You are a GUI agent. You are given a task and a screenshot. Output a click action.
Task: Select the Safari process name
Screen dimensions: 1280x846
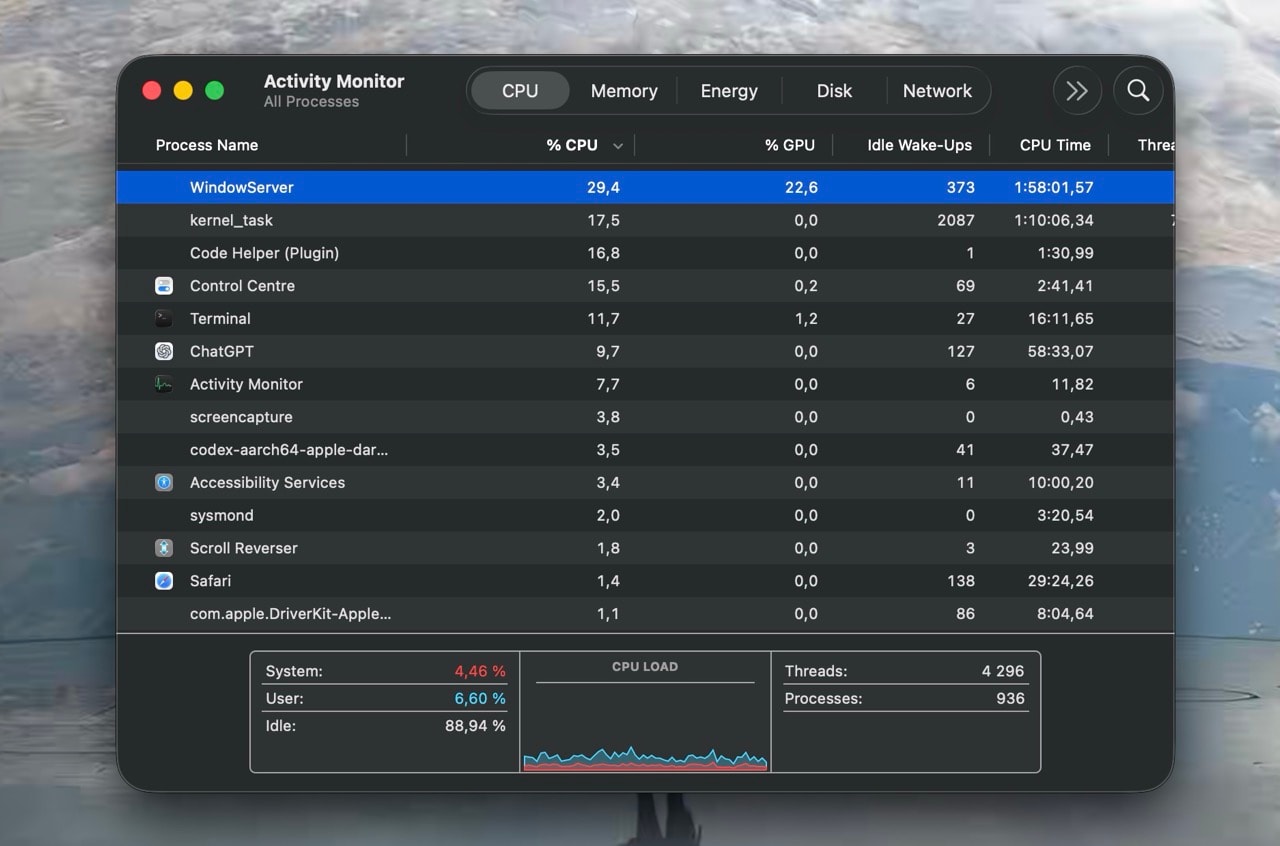[x=210, y=581]
